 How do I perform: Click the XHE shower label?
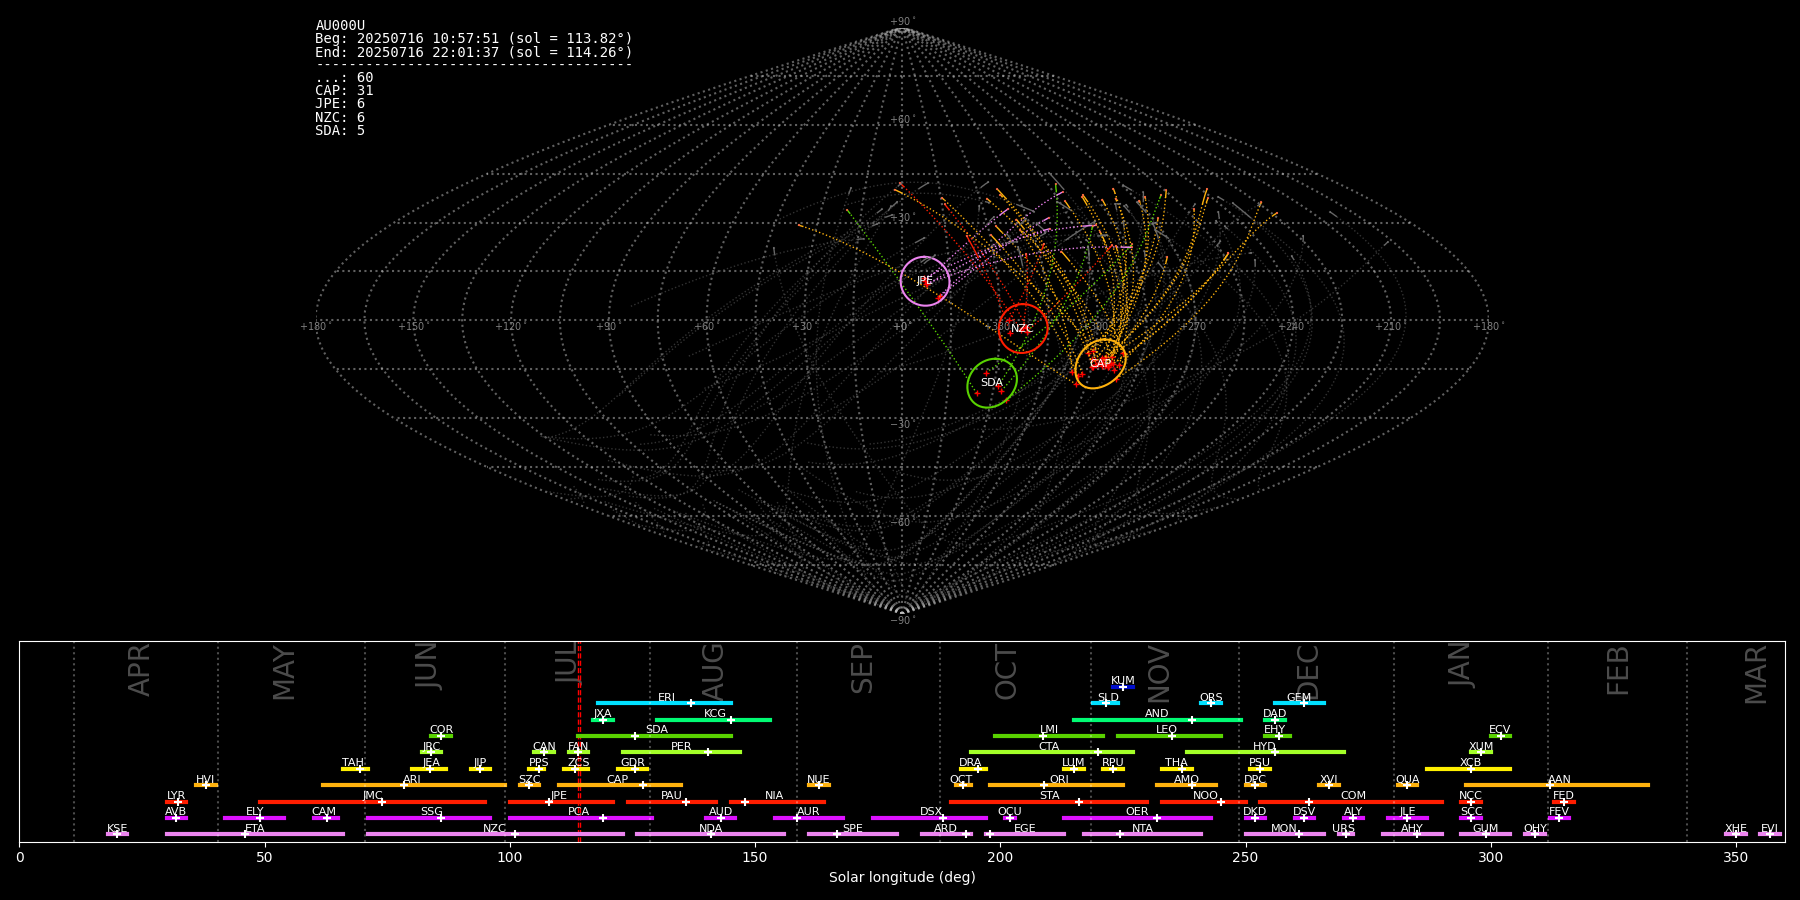[x=1736, y=829]
